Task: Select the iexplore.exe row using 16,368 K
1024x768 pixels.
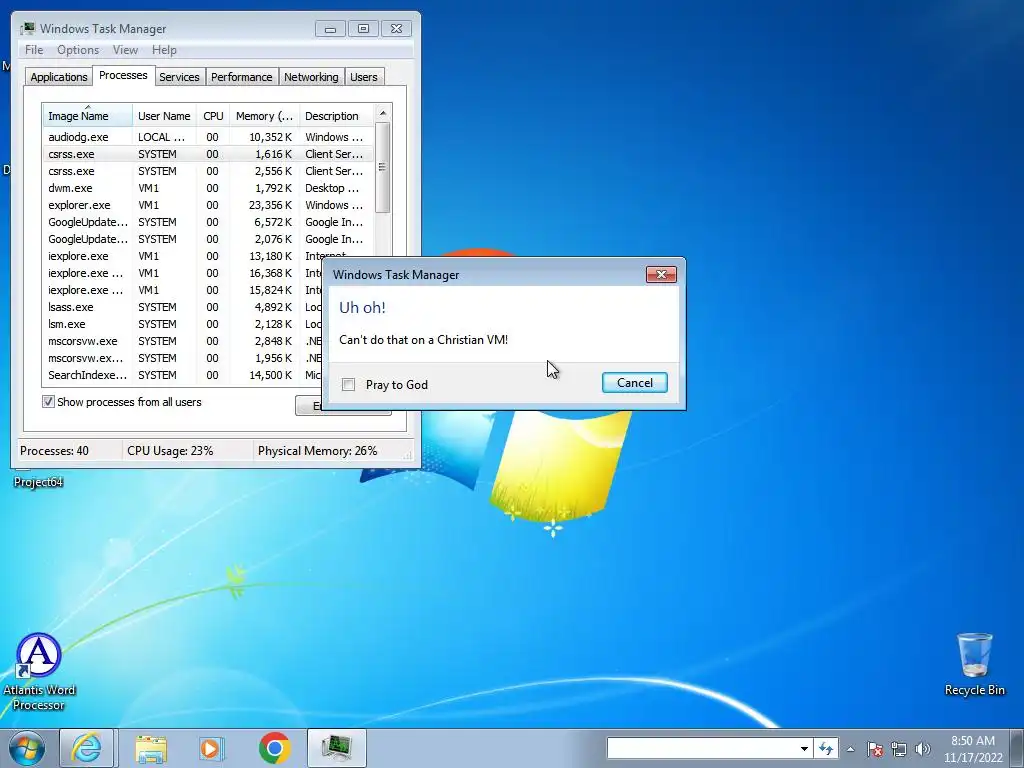Action: (x=183, y=273)
